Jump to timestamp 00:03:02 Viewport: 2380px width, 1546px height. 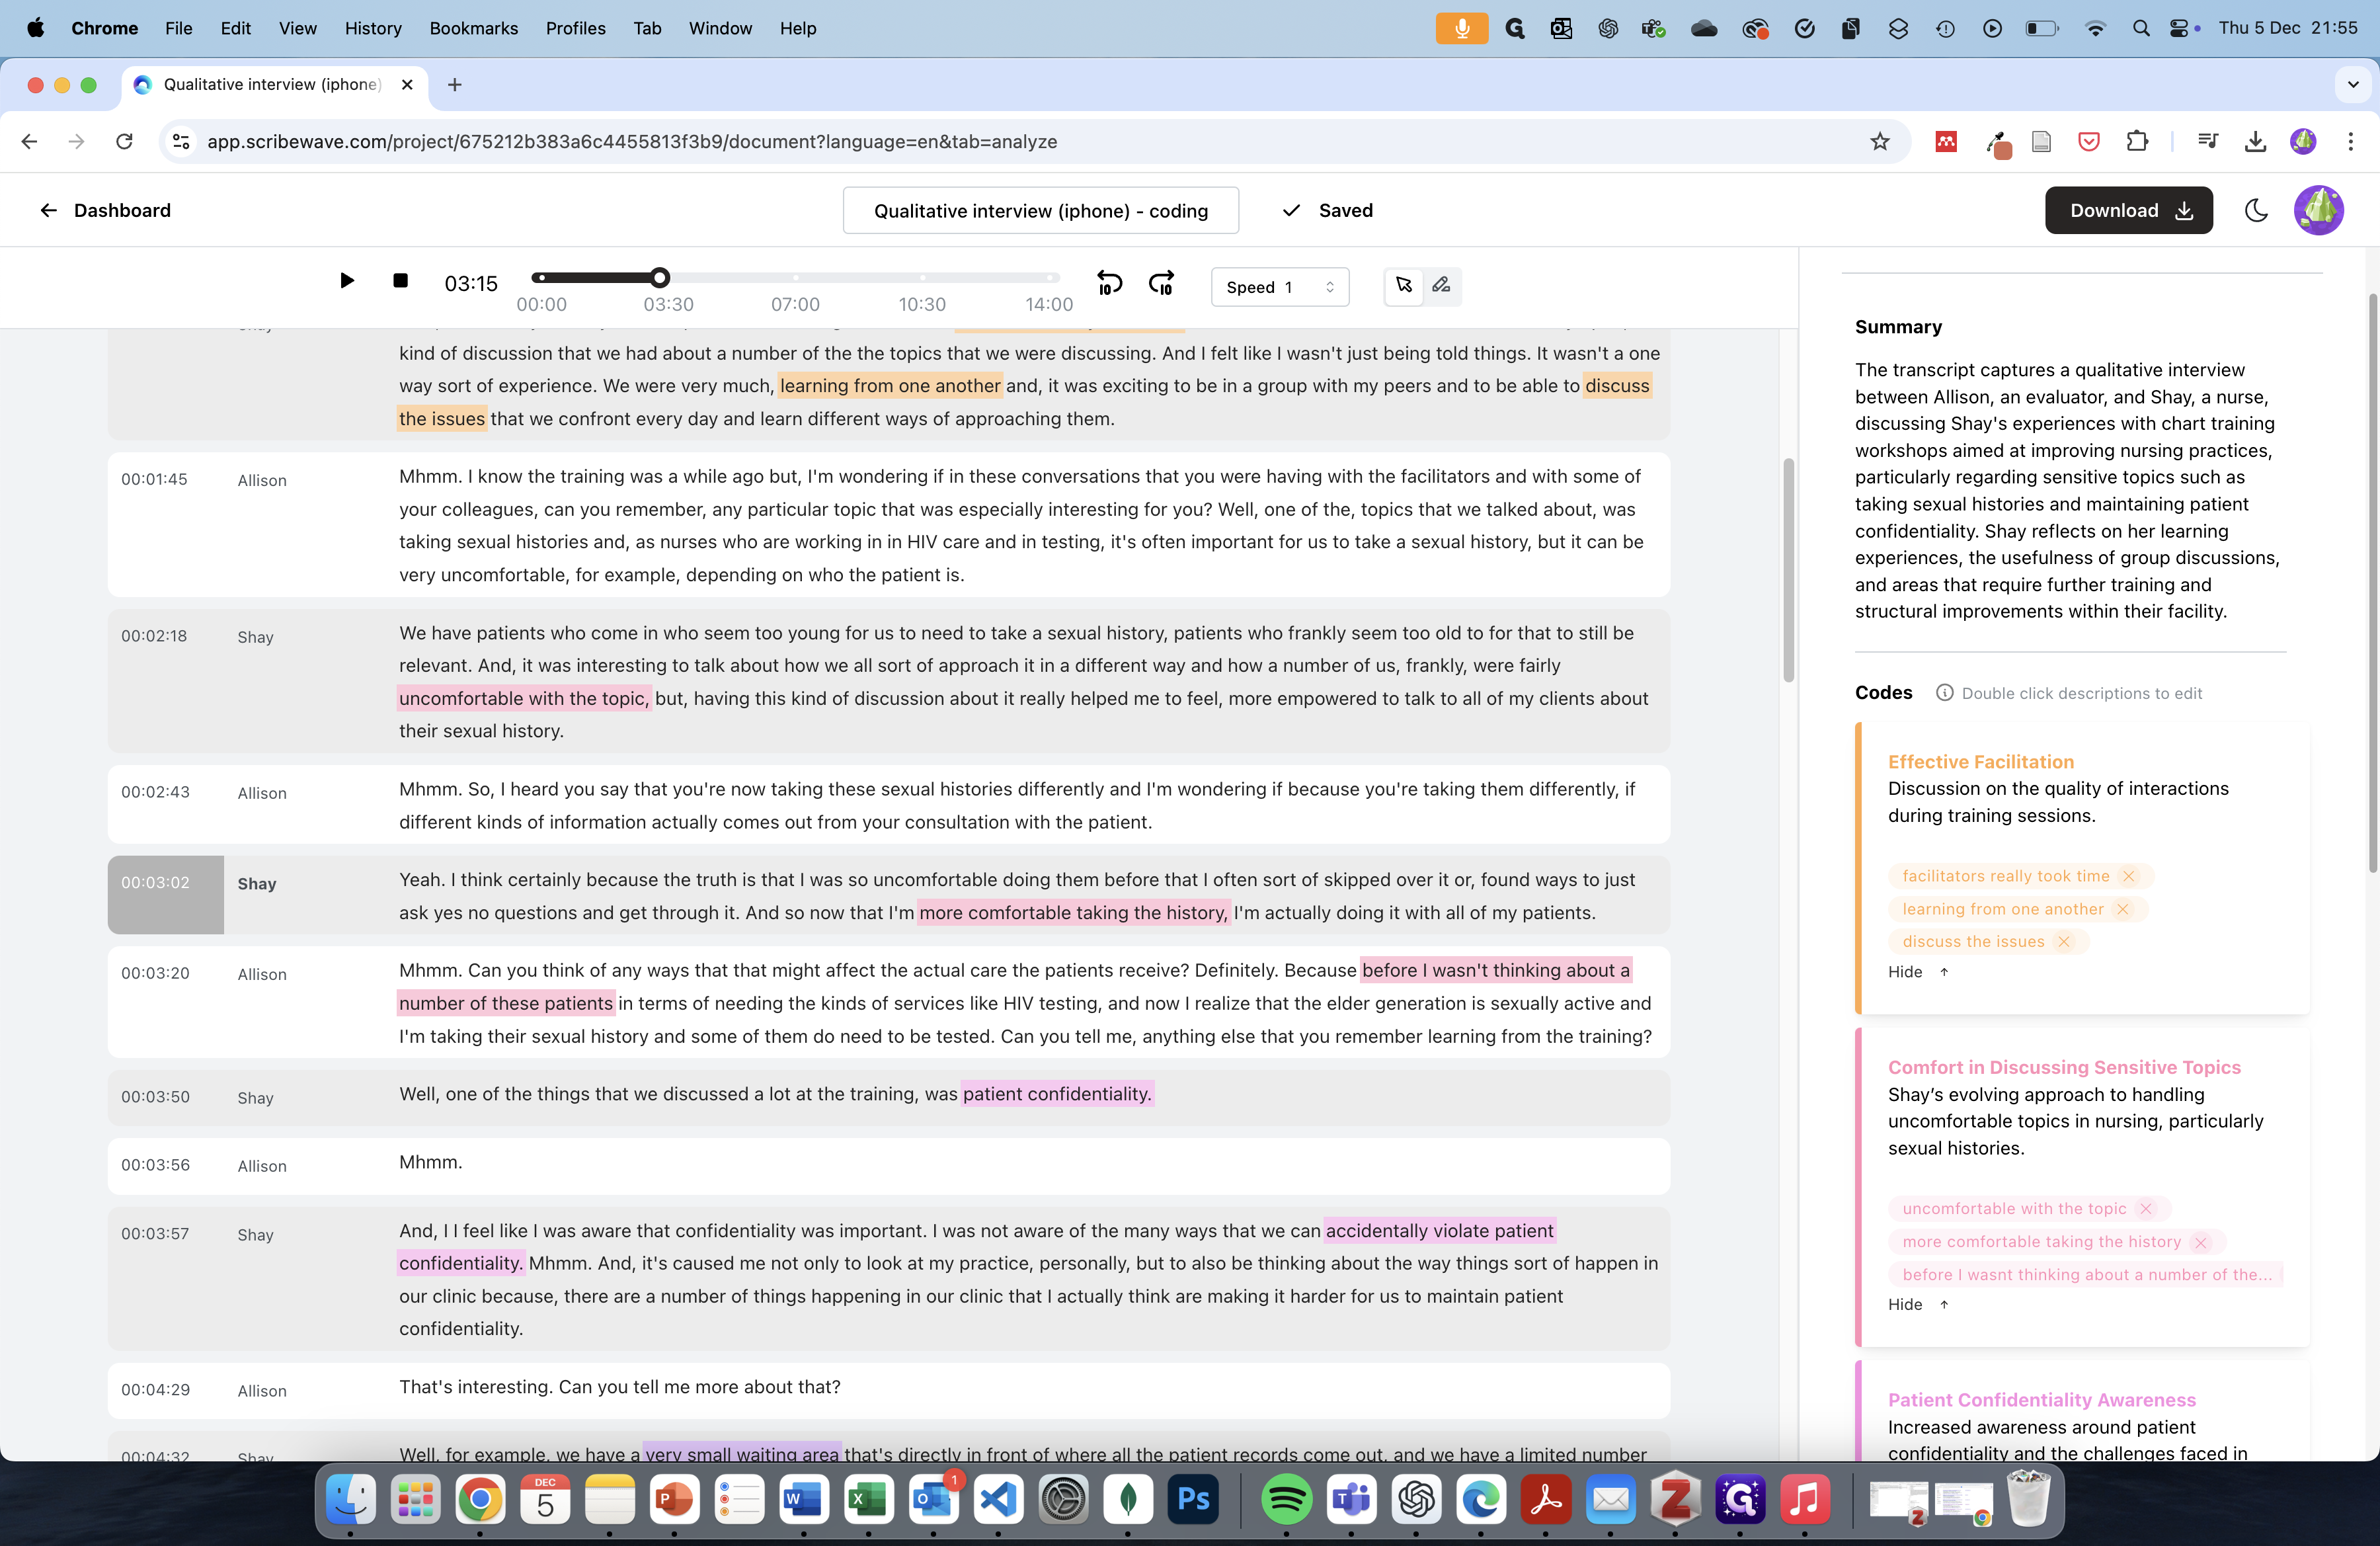[x=154, y=882]
